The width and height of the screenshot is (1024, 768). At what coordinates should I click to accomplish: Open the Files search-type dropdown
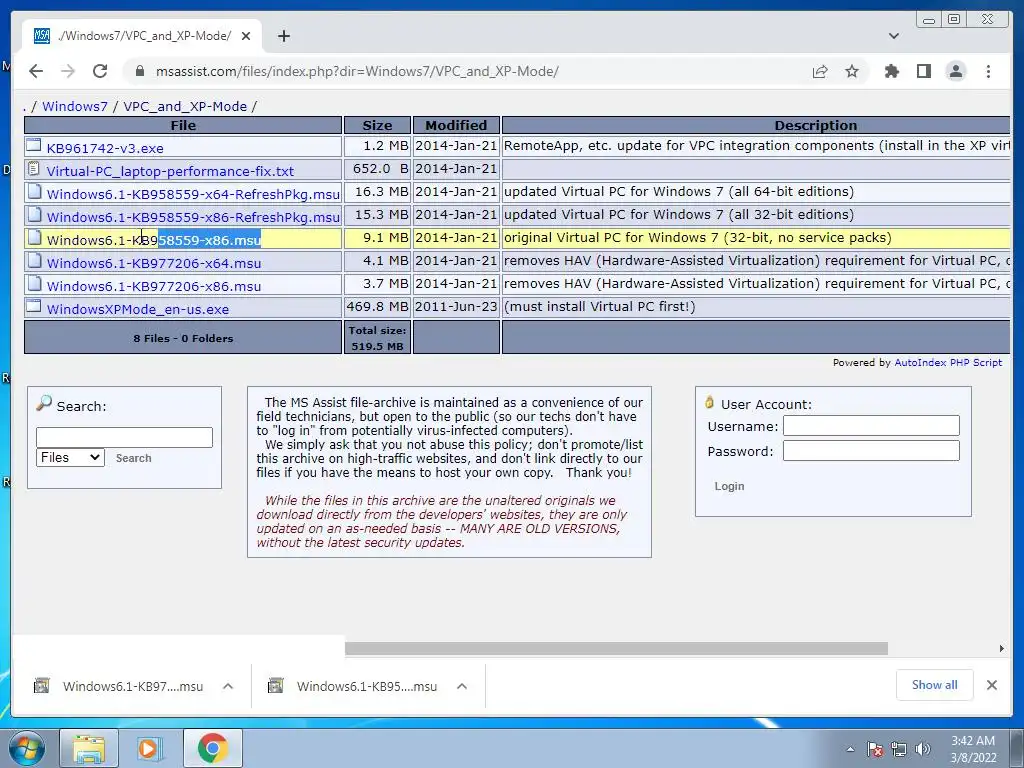point(70,458)
